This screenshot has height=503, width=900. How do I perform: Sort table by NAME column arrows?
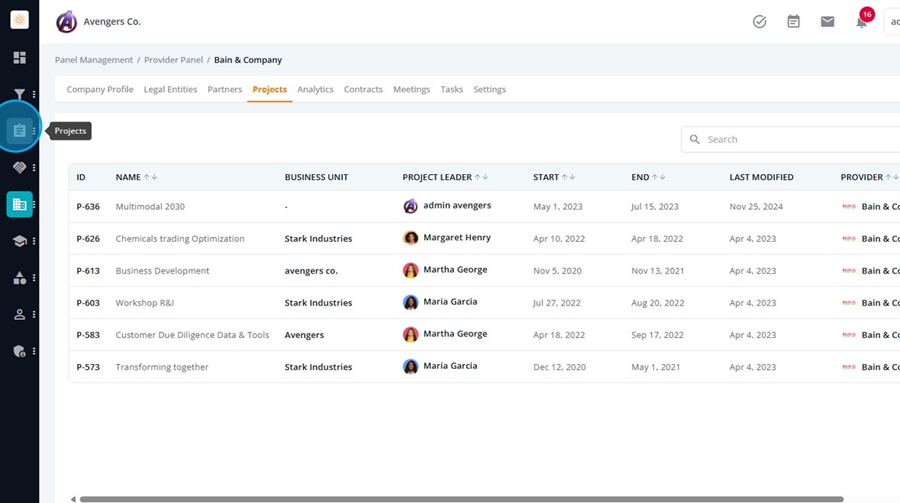(150, 177)
